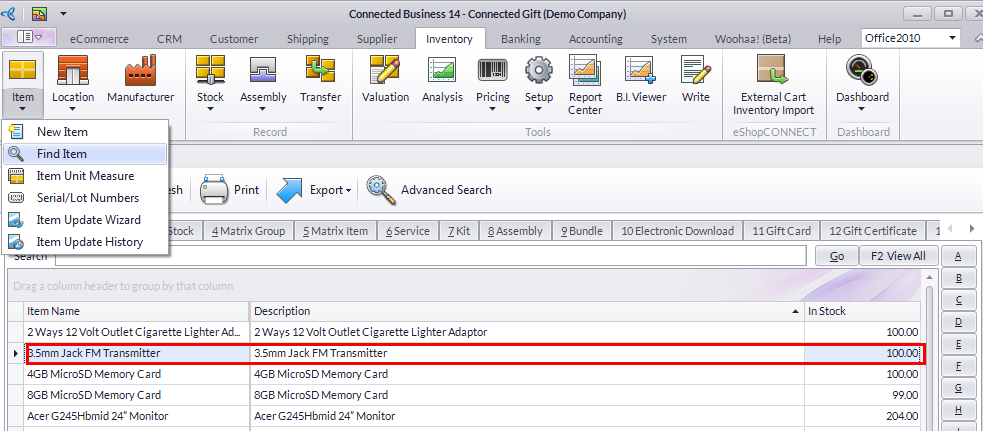Select the 6 Service tab

[x=407, y=231]
